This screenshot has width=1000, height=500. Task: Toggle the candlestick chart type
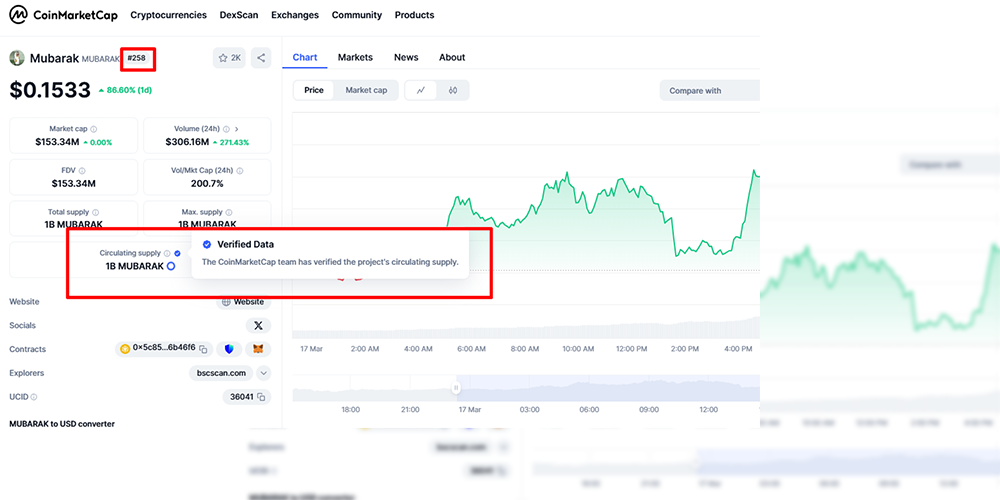coord(453,91)
